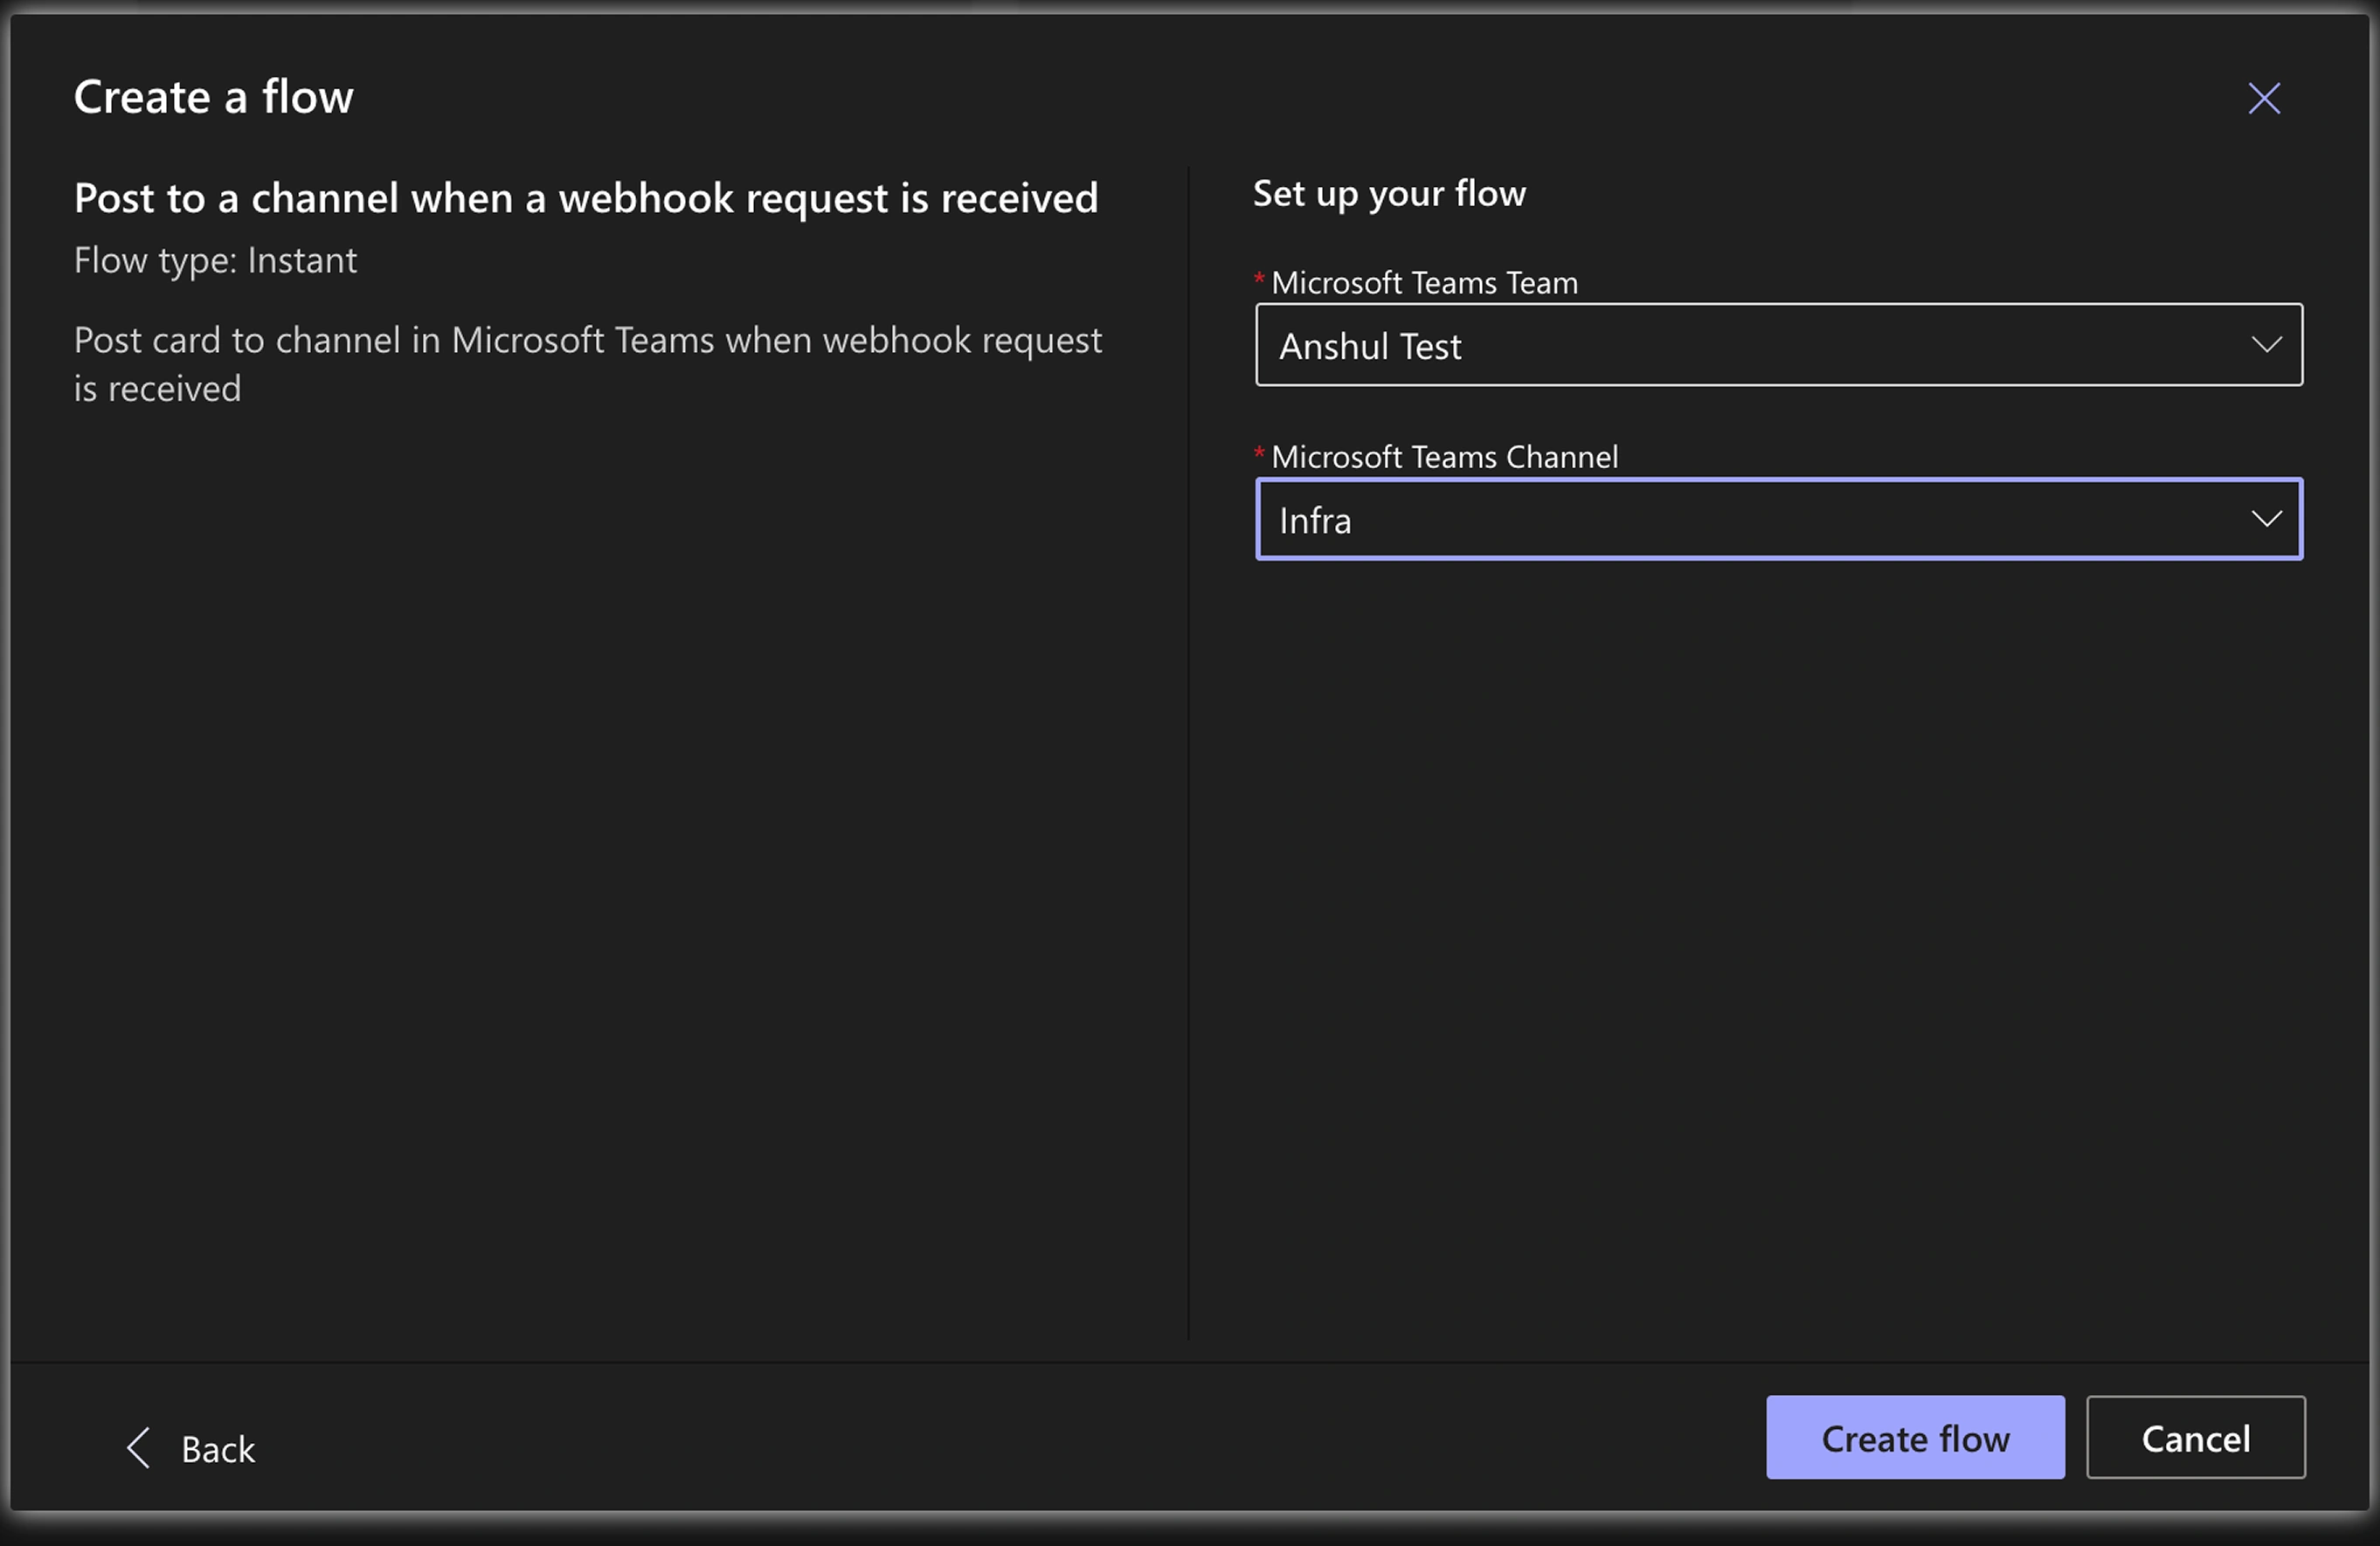Viewport: 2380px width, 1546px height.
Task: Select the Anshul Test team value
Action: tap(1370, 347)
